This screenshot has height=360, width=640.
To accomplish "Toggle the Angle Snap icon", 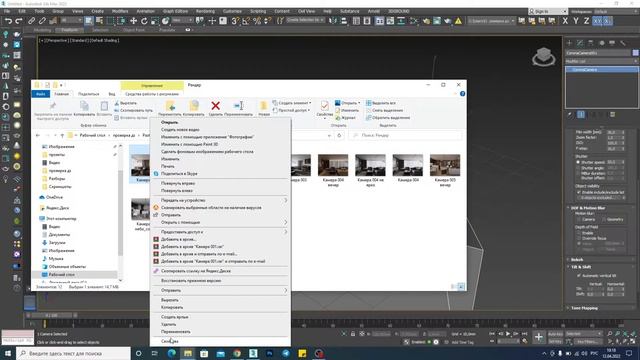I will point(246,21).
